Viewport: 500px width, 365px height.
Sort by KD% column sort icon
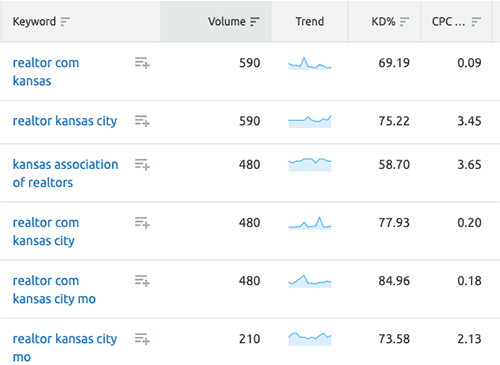pos(404,22)
